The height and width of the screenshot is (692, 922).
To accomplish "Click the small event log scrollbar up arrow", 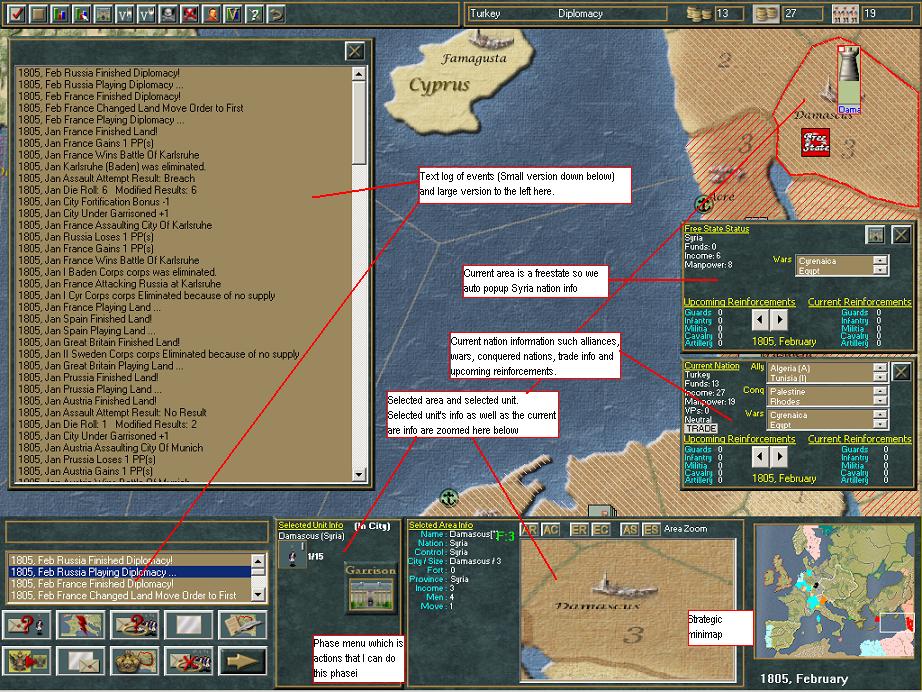I will coord(258,560).
